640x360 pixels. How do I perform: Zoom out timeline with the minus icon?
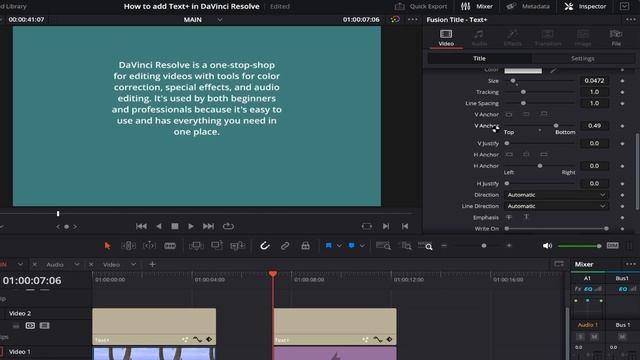[444, 246]
